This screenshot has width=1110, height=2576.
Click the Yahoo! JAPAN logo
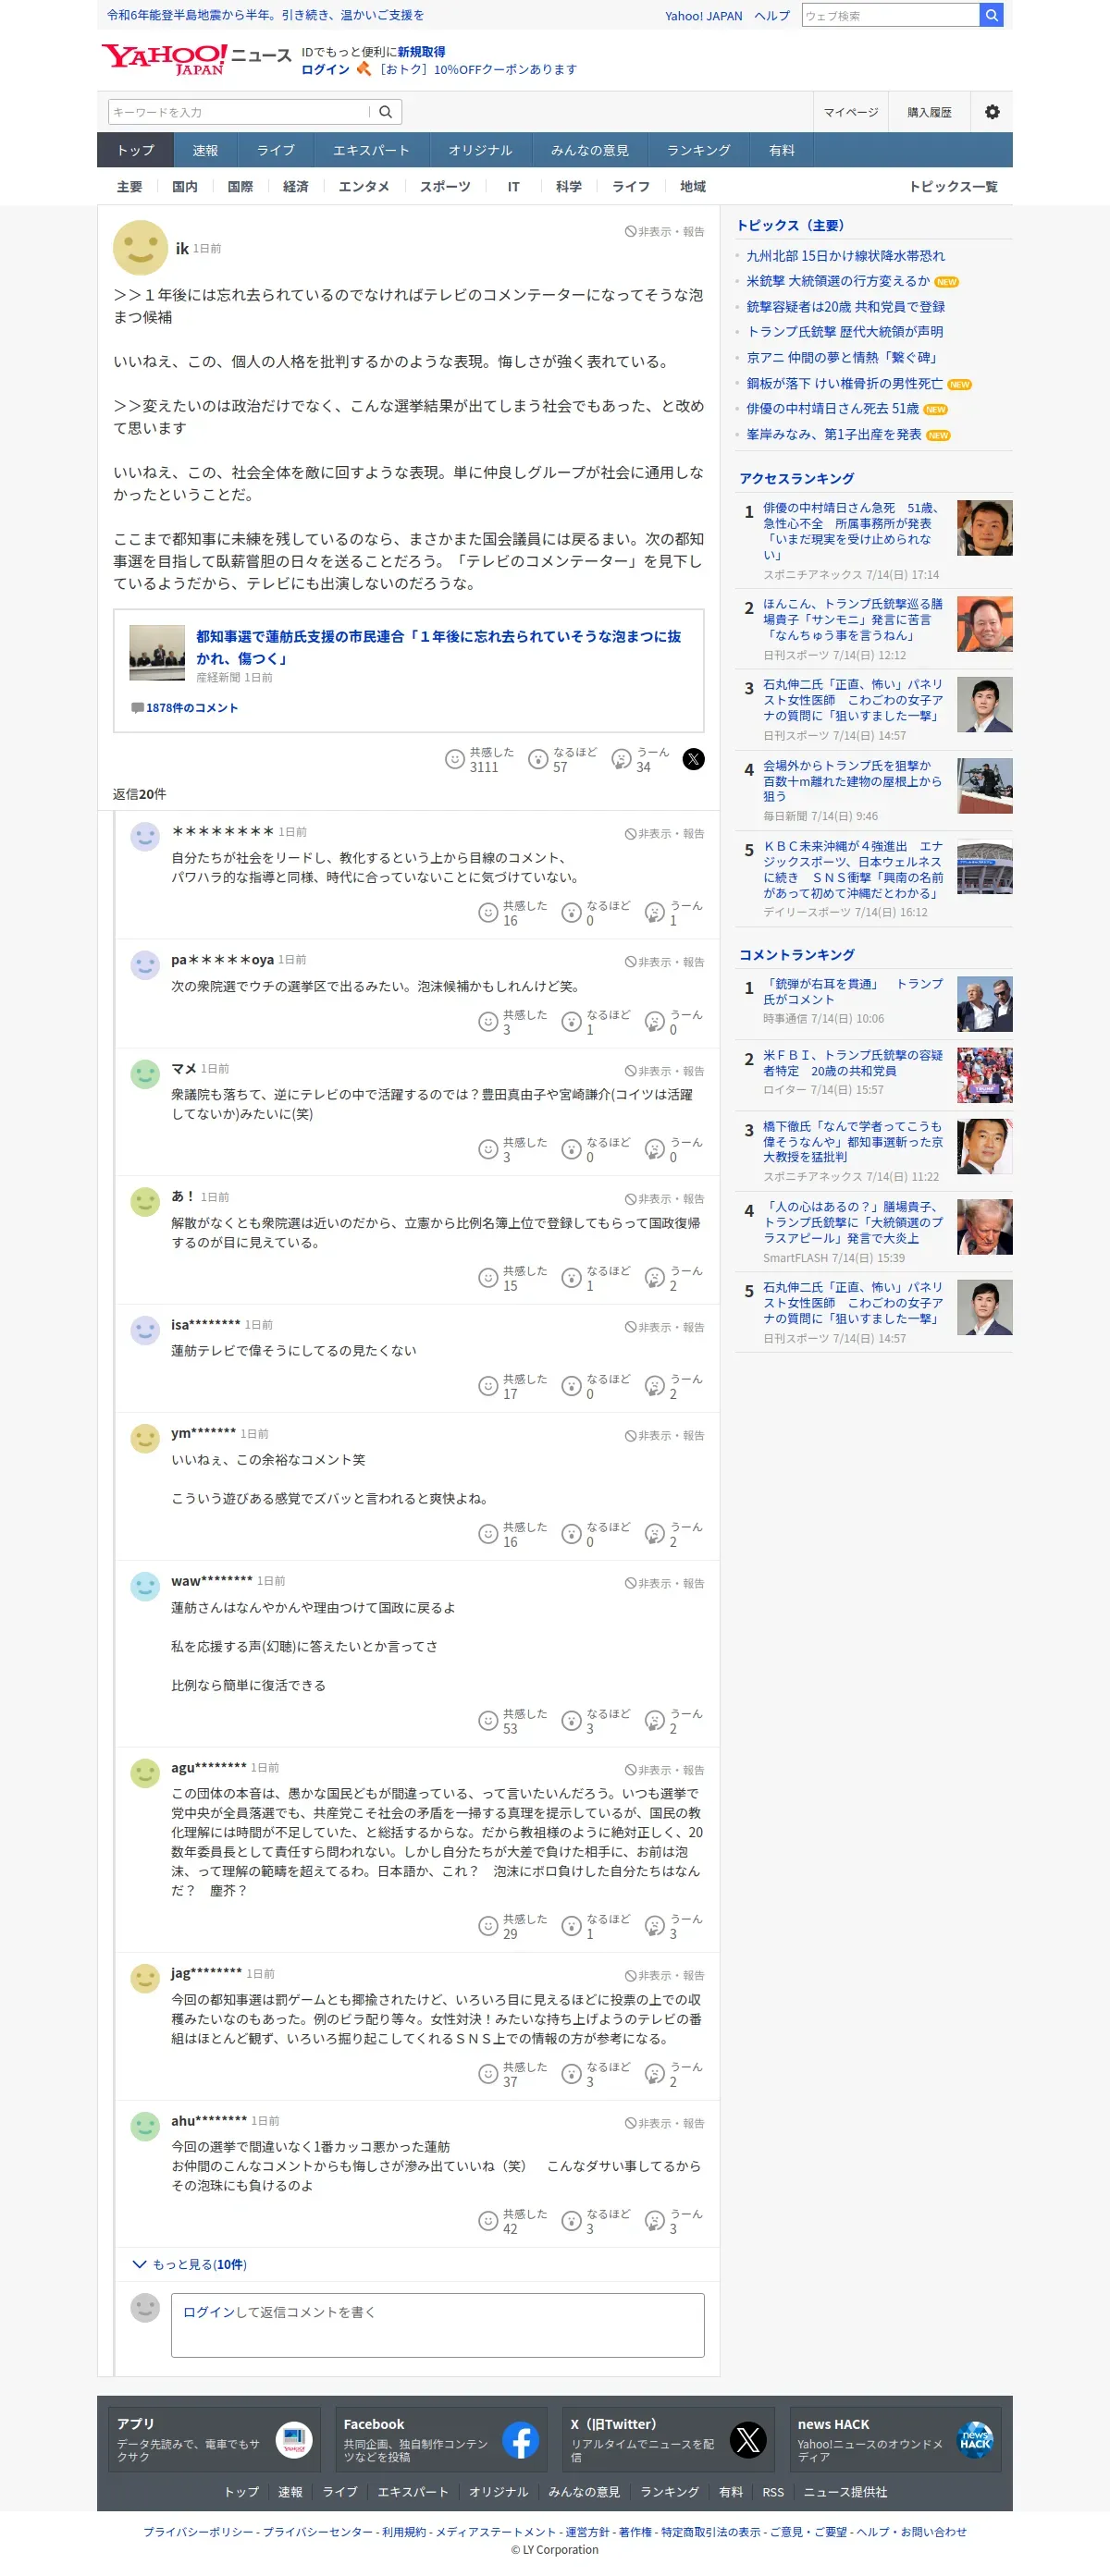click(x=164, y=59)
